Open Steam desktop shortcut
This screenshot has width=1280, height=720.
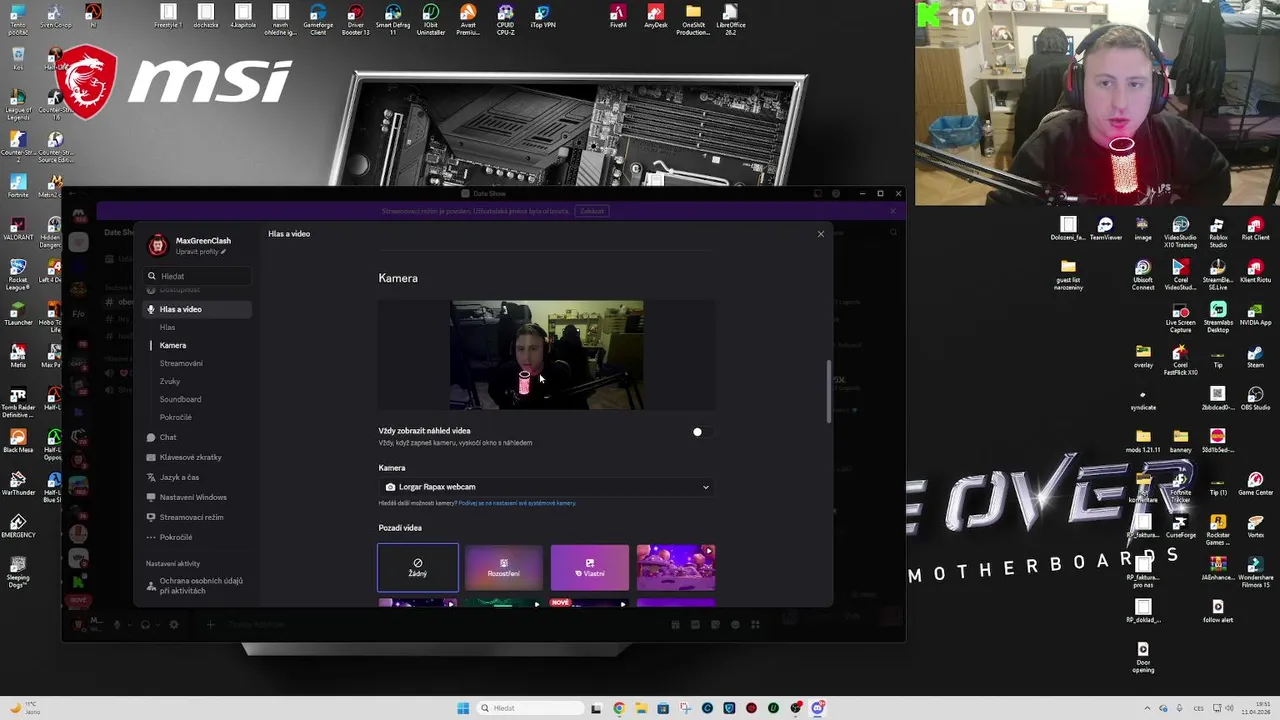tap(1255, 357)
